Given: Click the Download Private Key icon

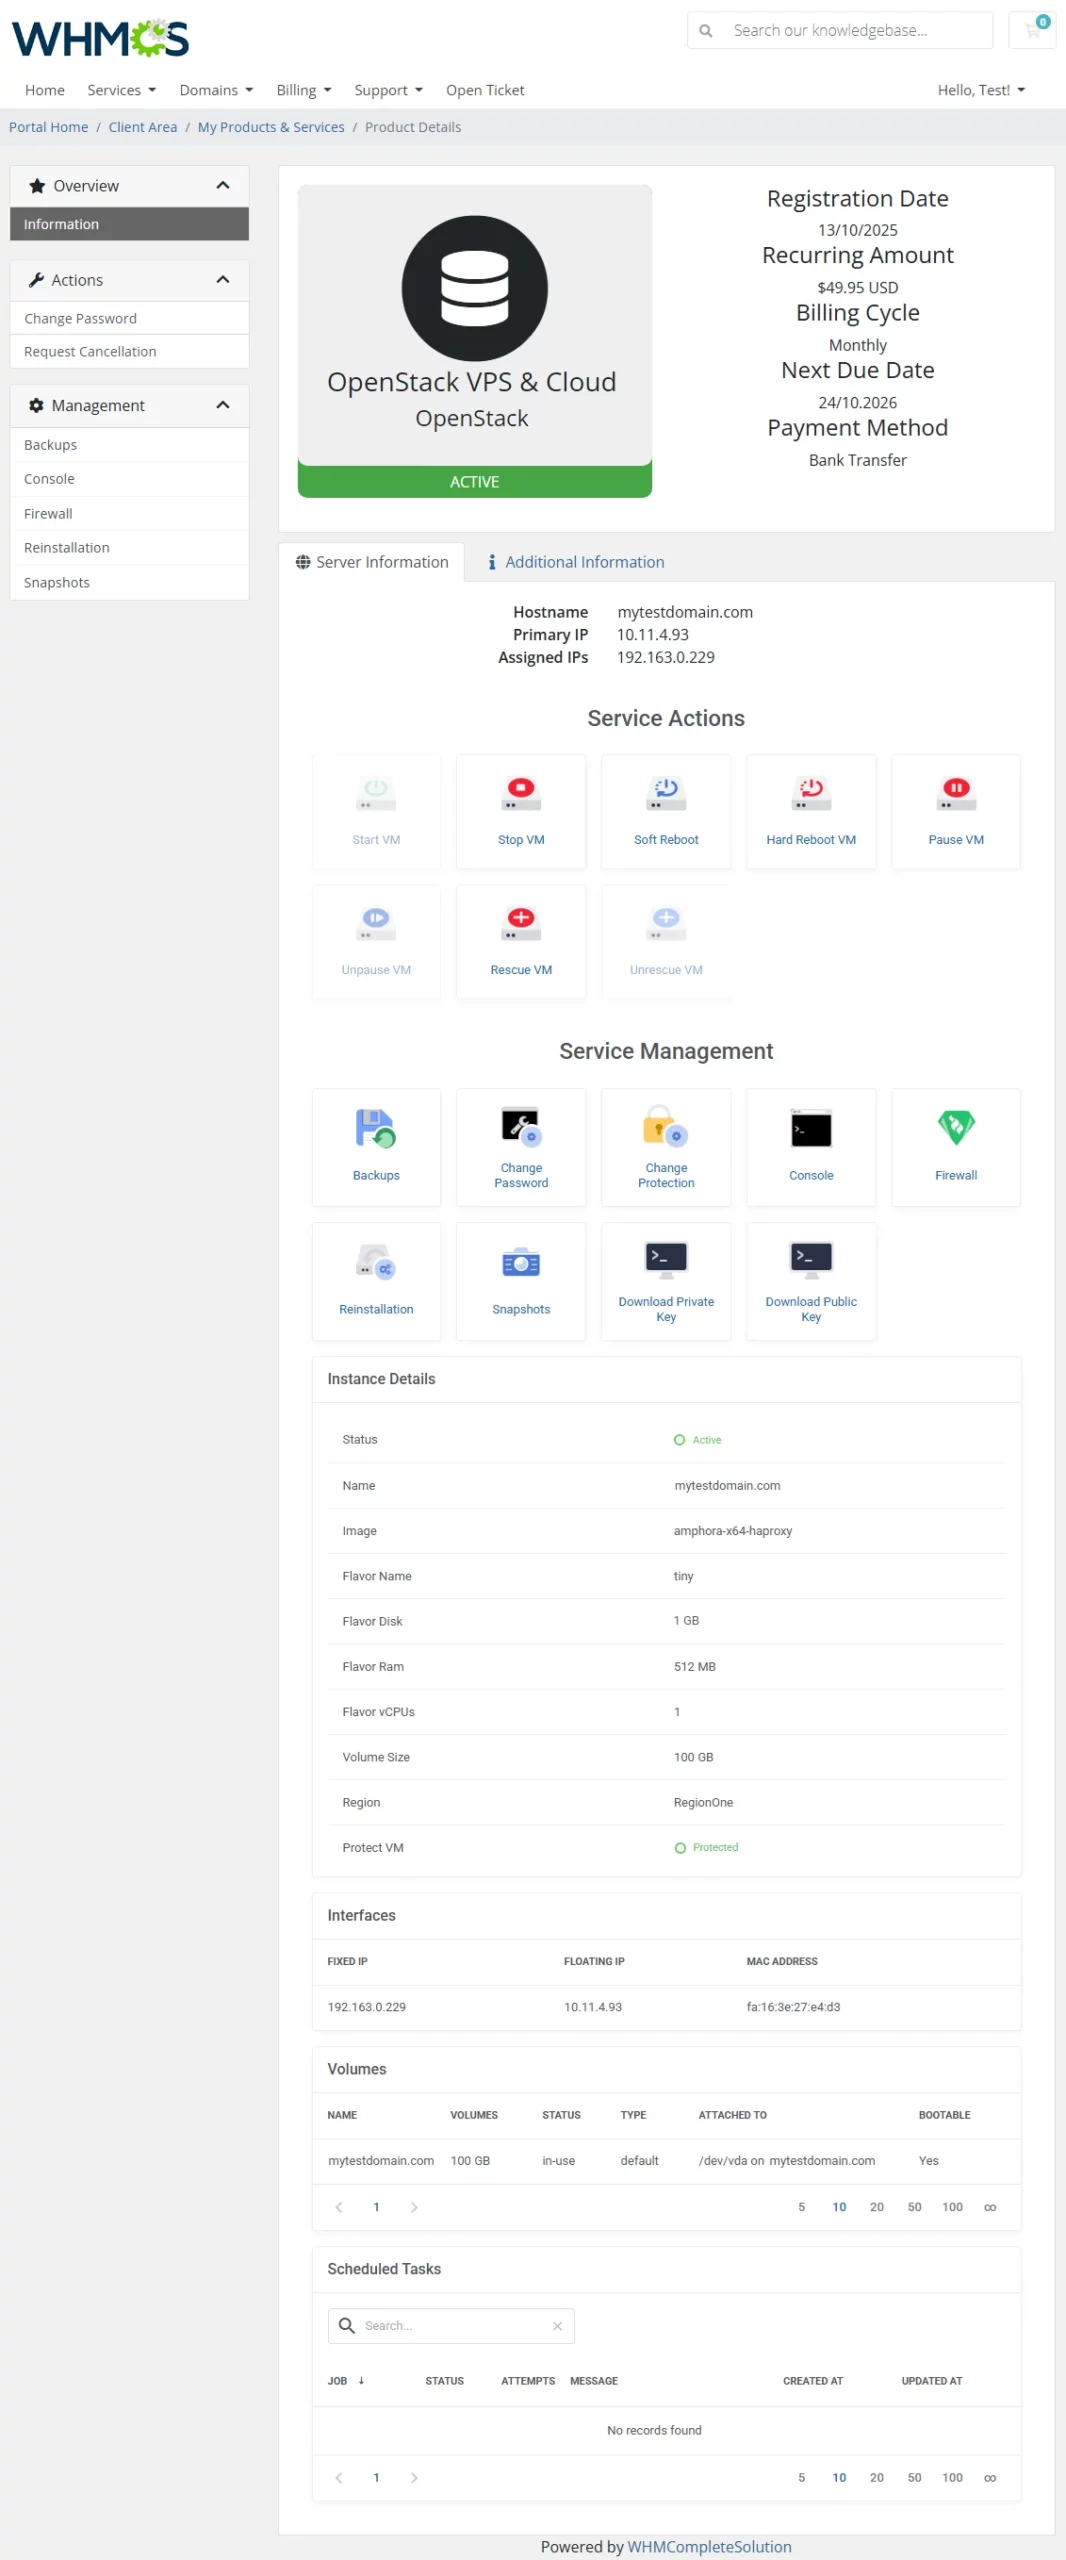Looking at the screenshot, I should (x=665, y=1259).
